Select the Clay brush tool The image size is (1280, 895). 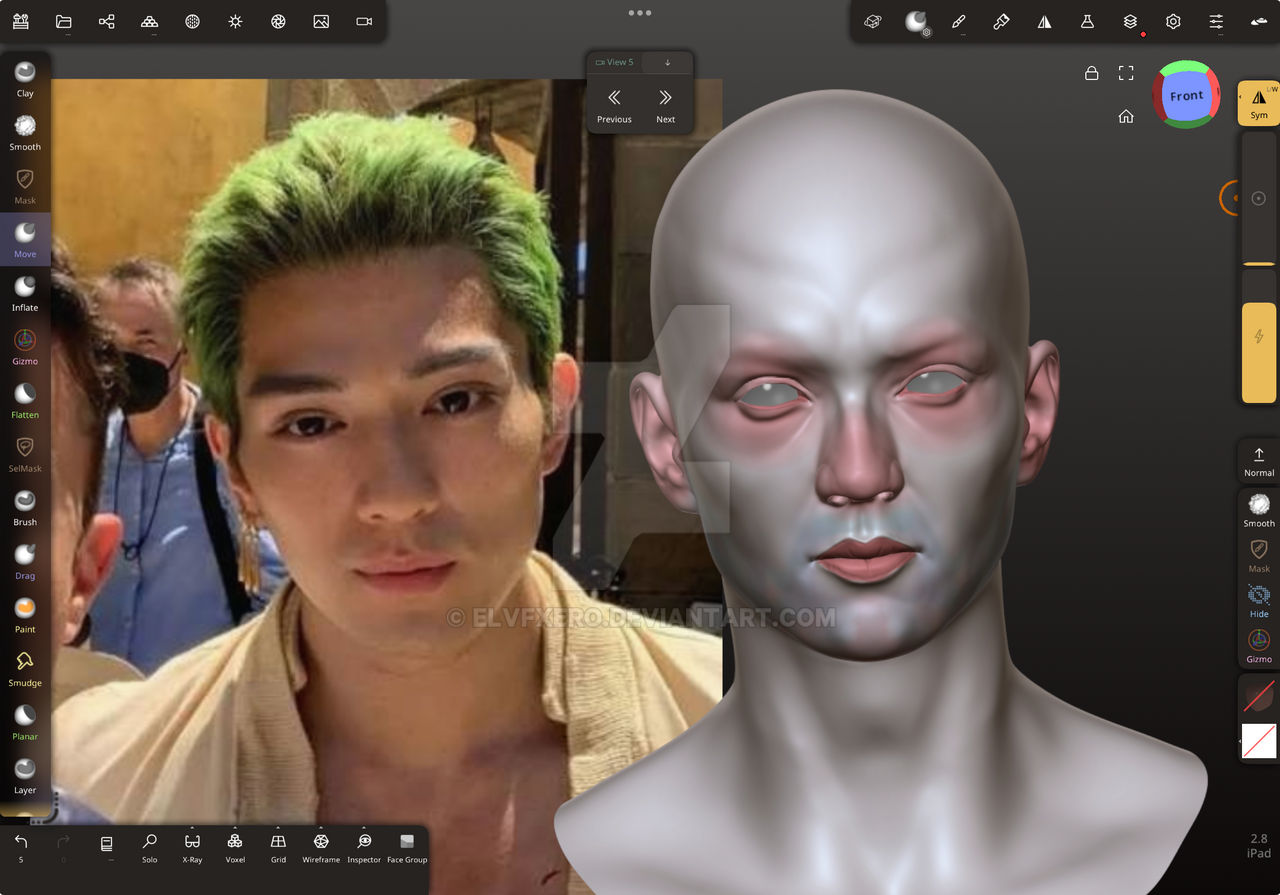pos(25,79)
